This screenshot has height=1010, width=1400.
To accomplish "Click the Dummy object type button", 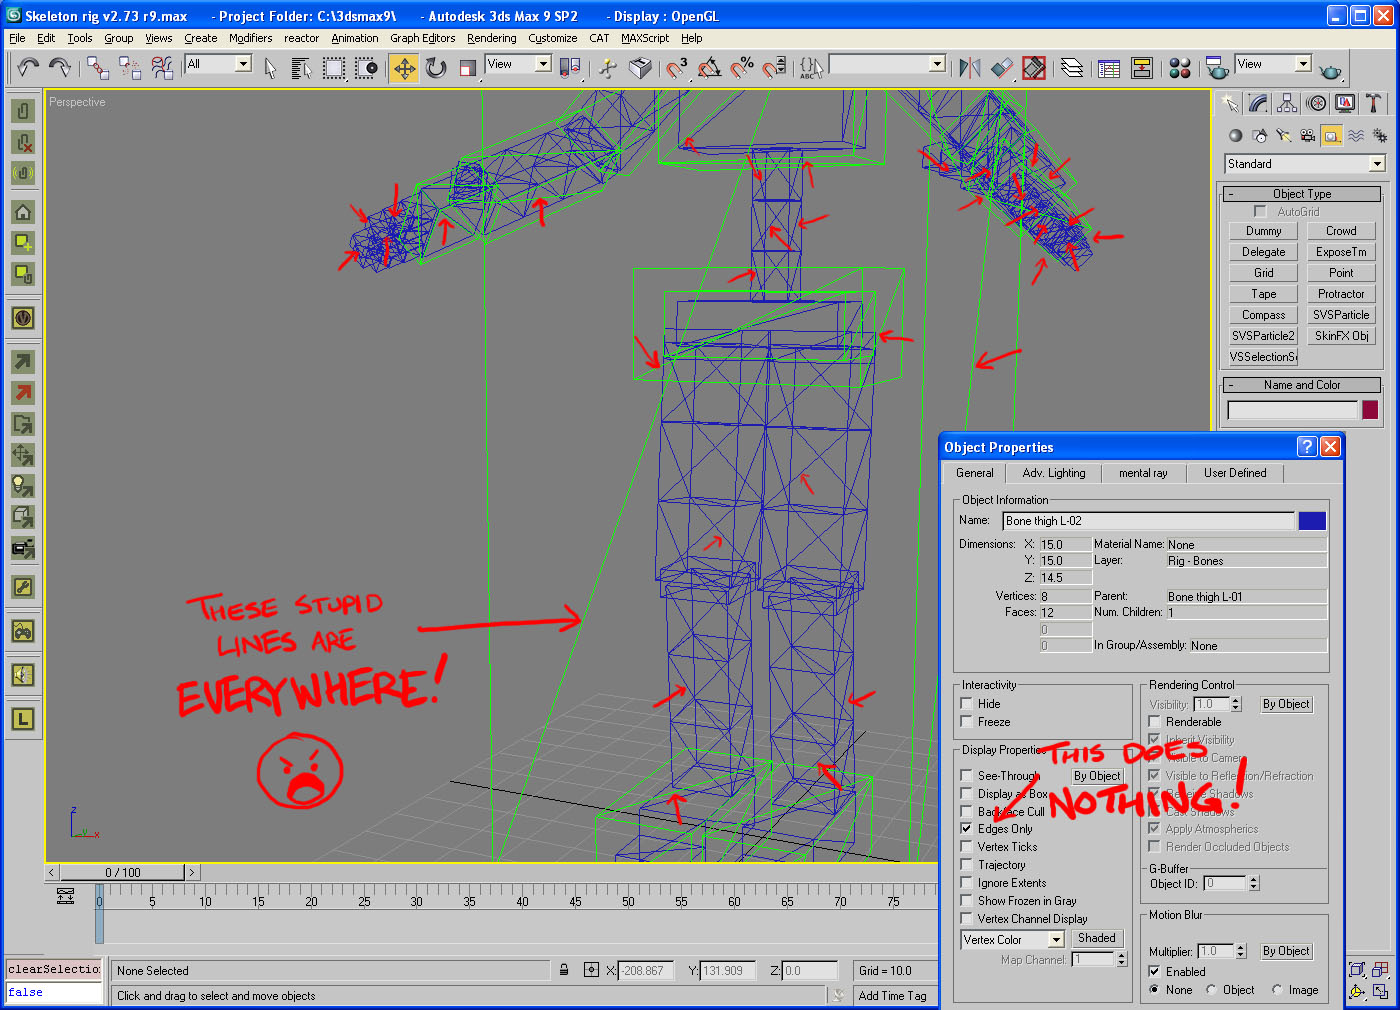I will point(1263,231).
